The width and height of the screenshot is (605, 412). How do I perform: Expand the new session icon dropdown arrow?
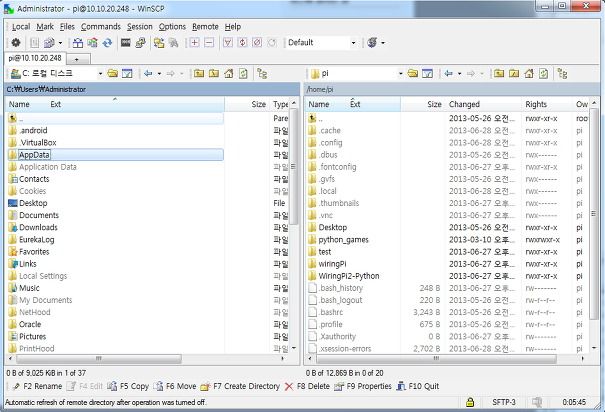(383, 42)
